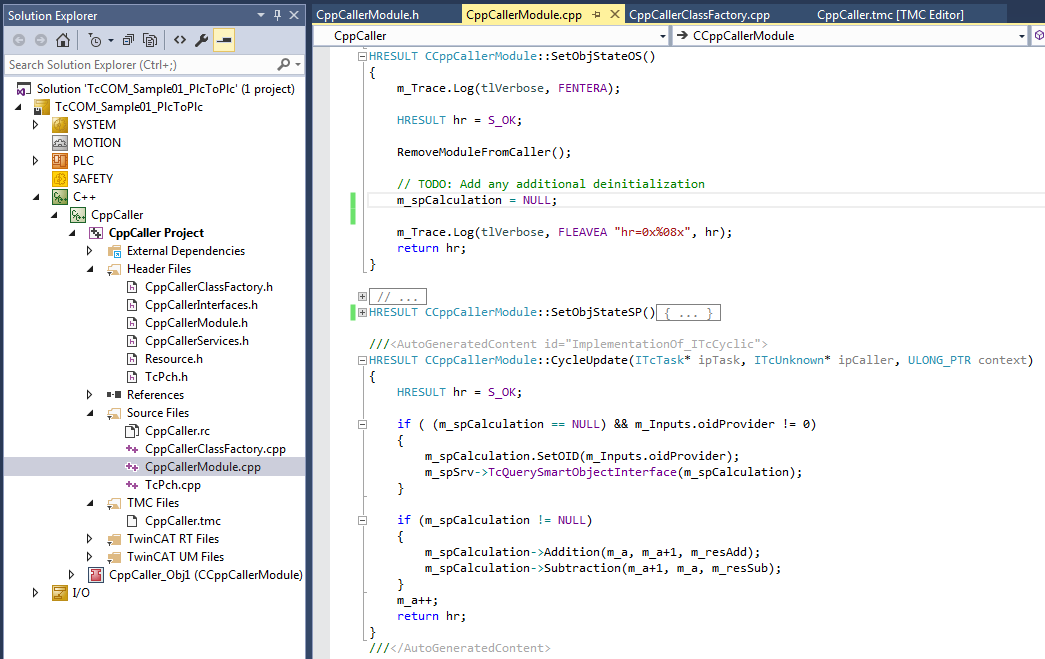Collapse the Header Files folder

91,269
